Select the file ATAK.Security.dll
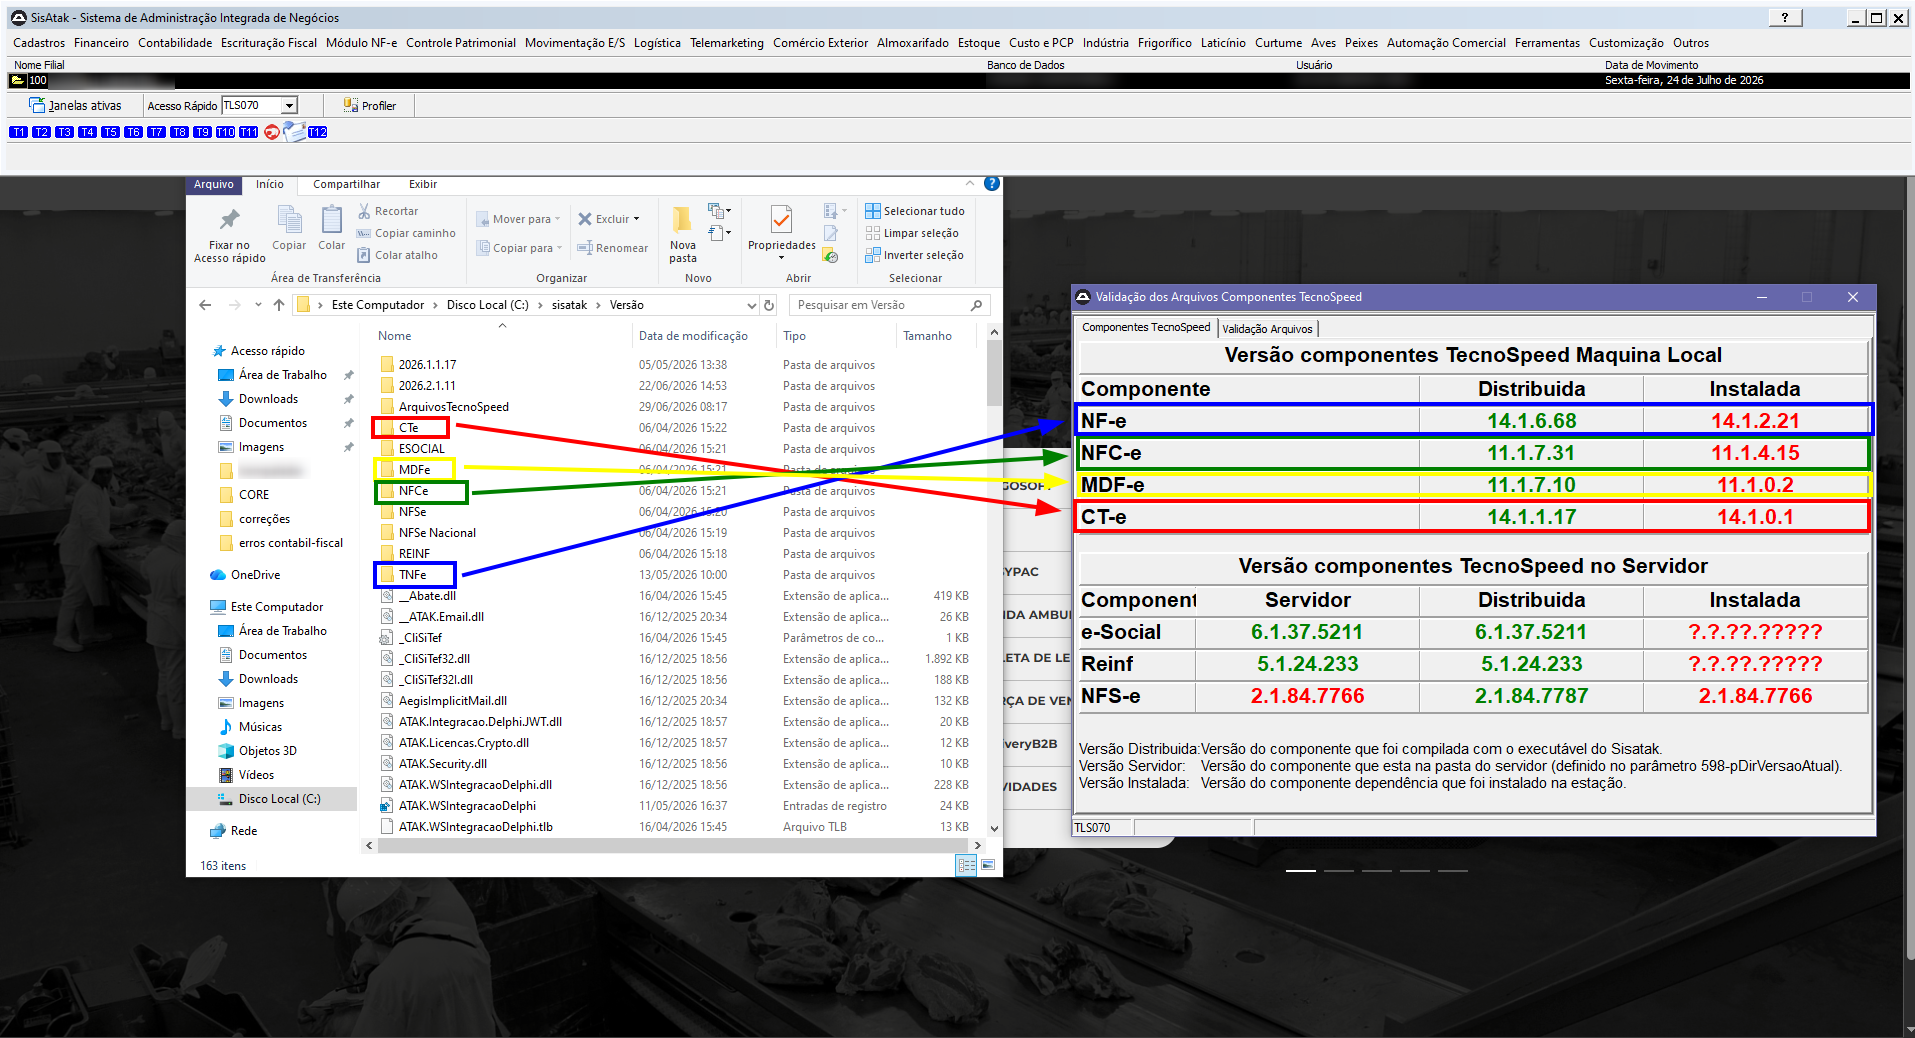1915x1038 pixels. coord(443,764)
